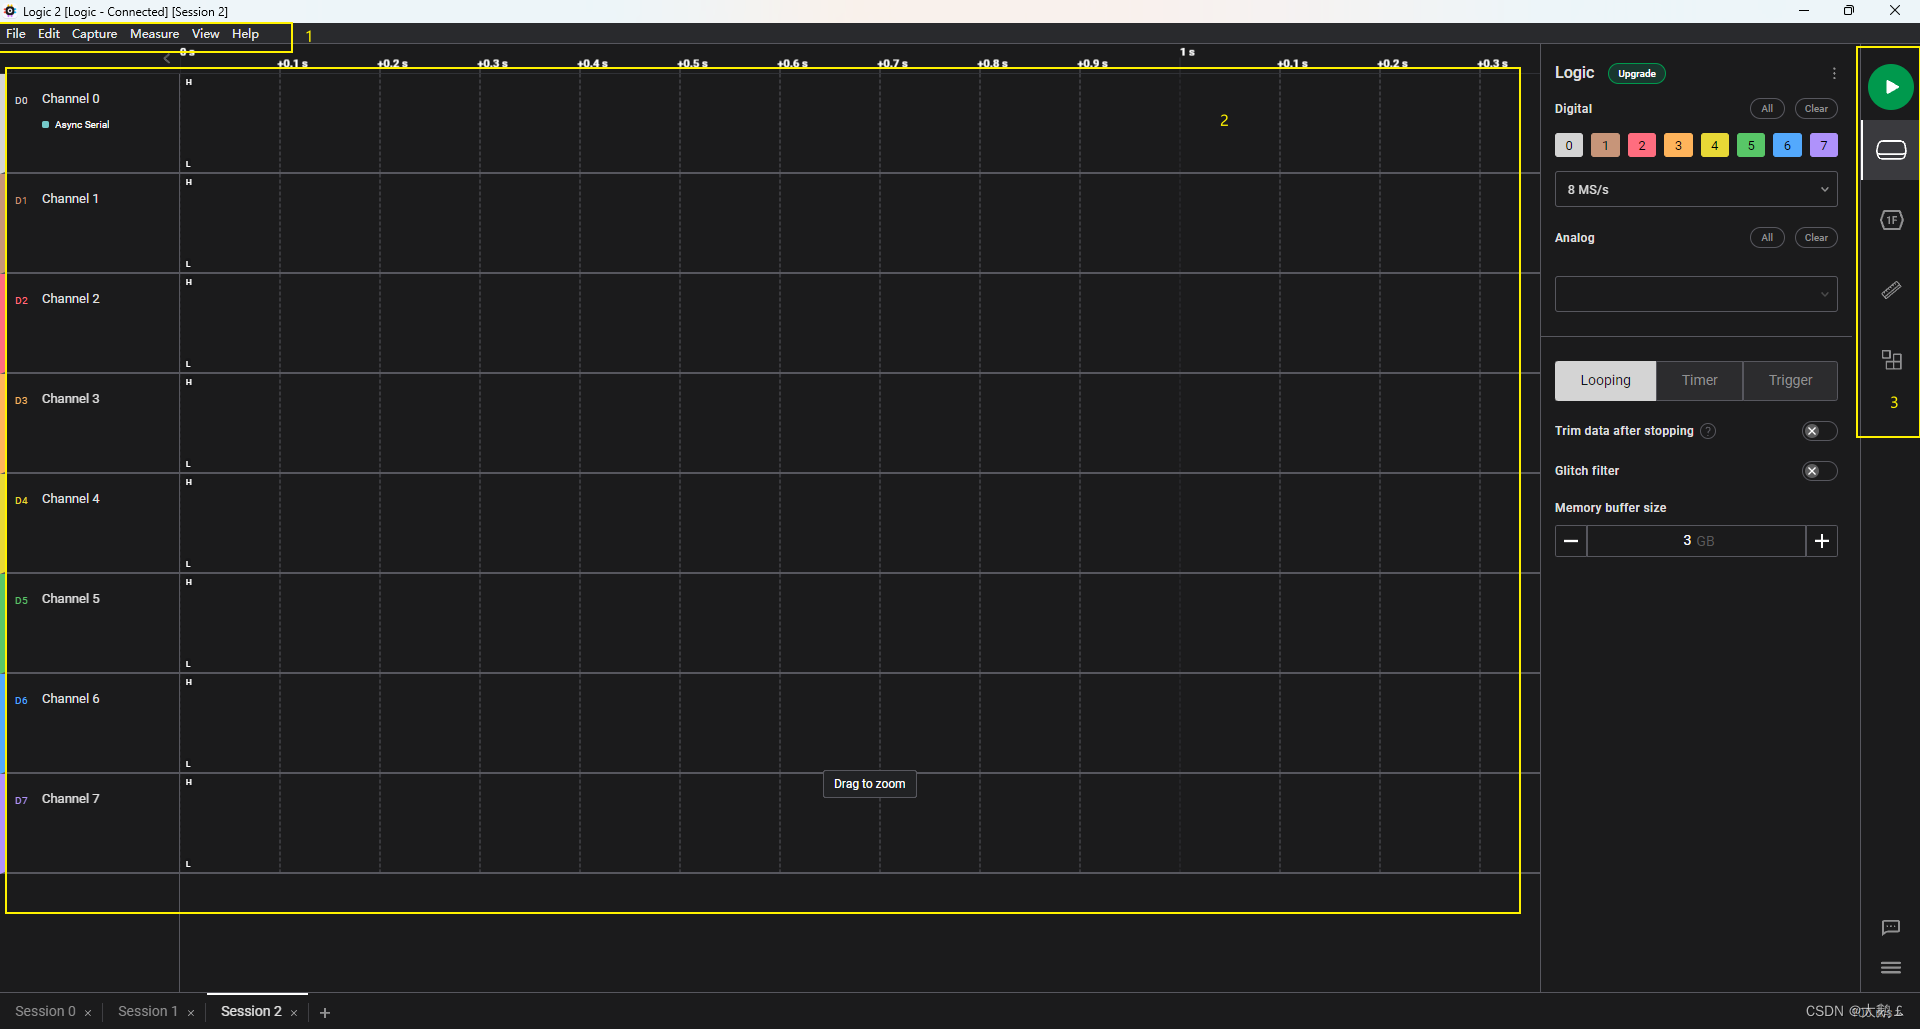Open the Analog sample rate dropdown
The image size is (1920, 1029).
point(1696,294)
